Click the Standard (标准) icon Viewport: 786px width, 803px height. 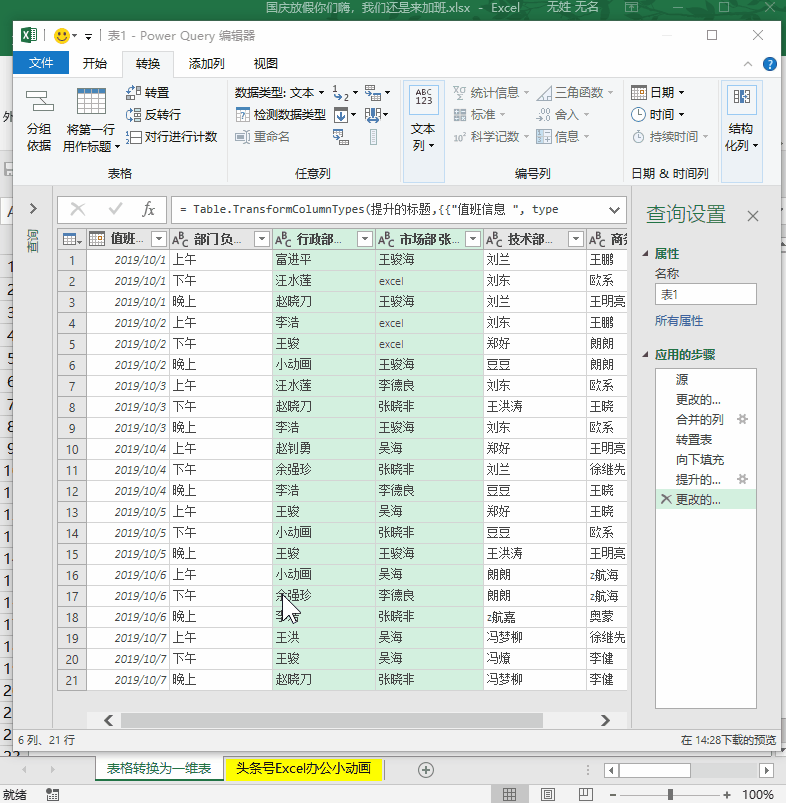click(x=459, y=115)
